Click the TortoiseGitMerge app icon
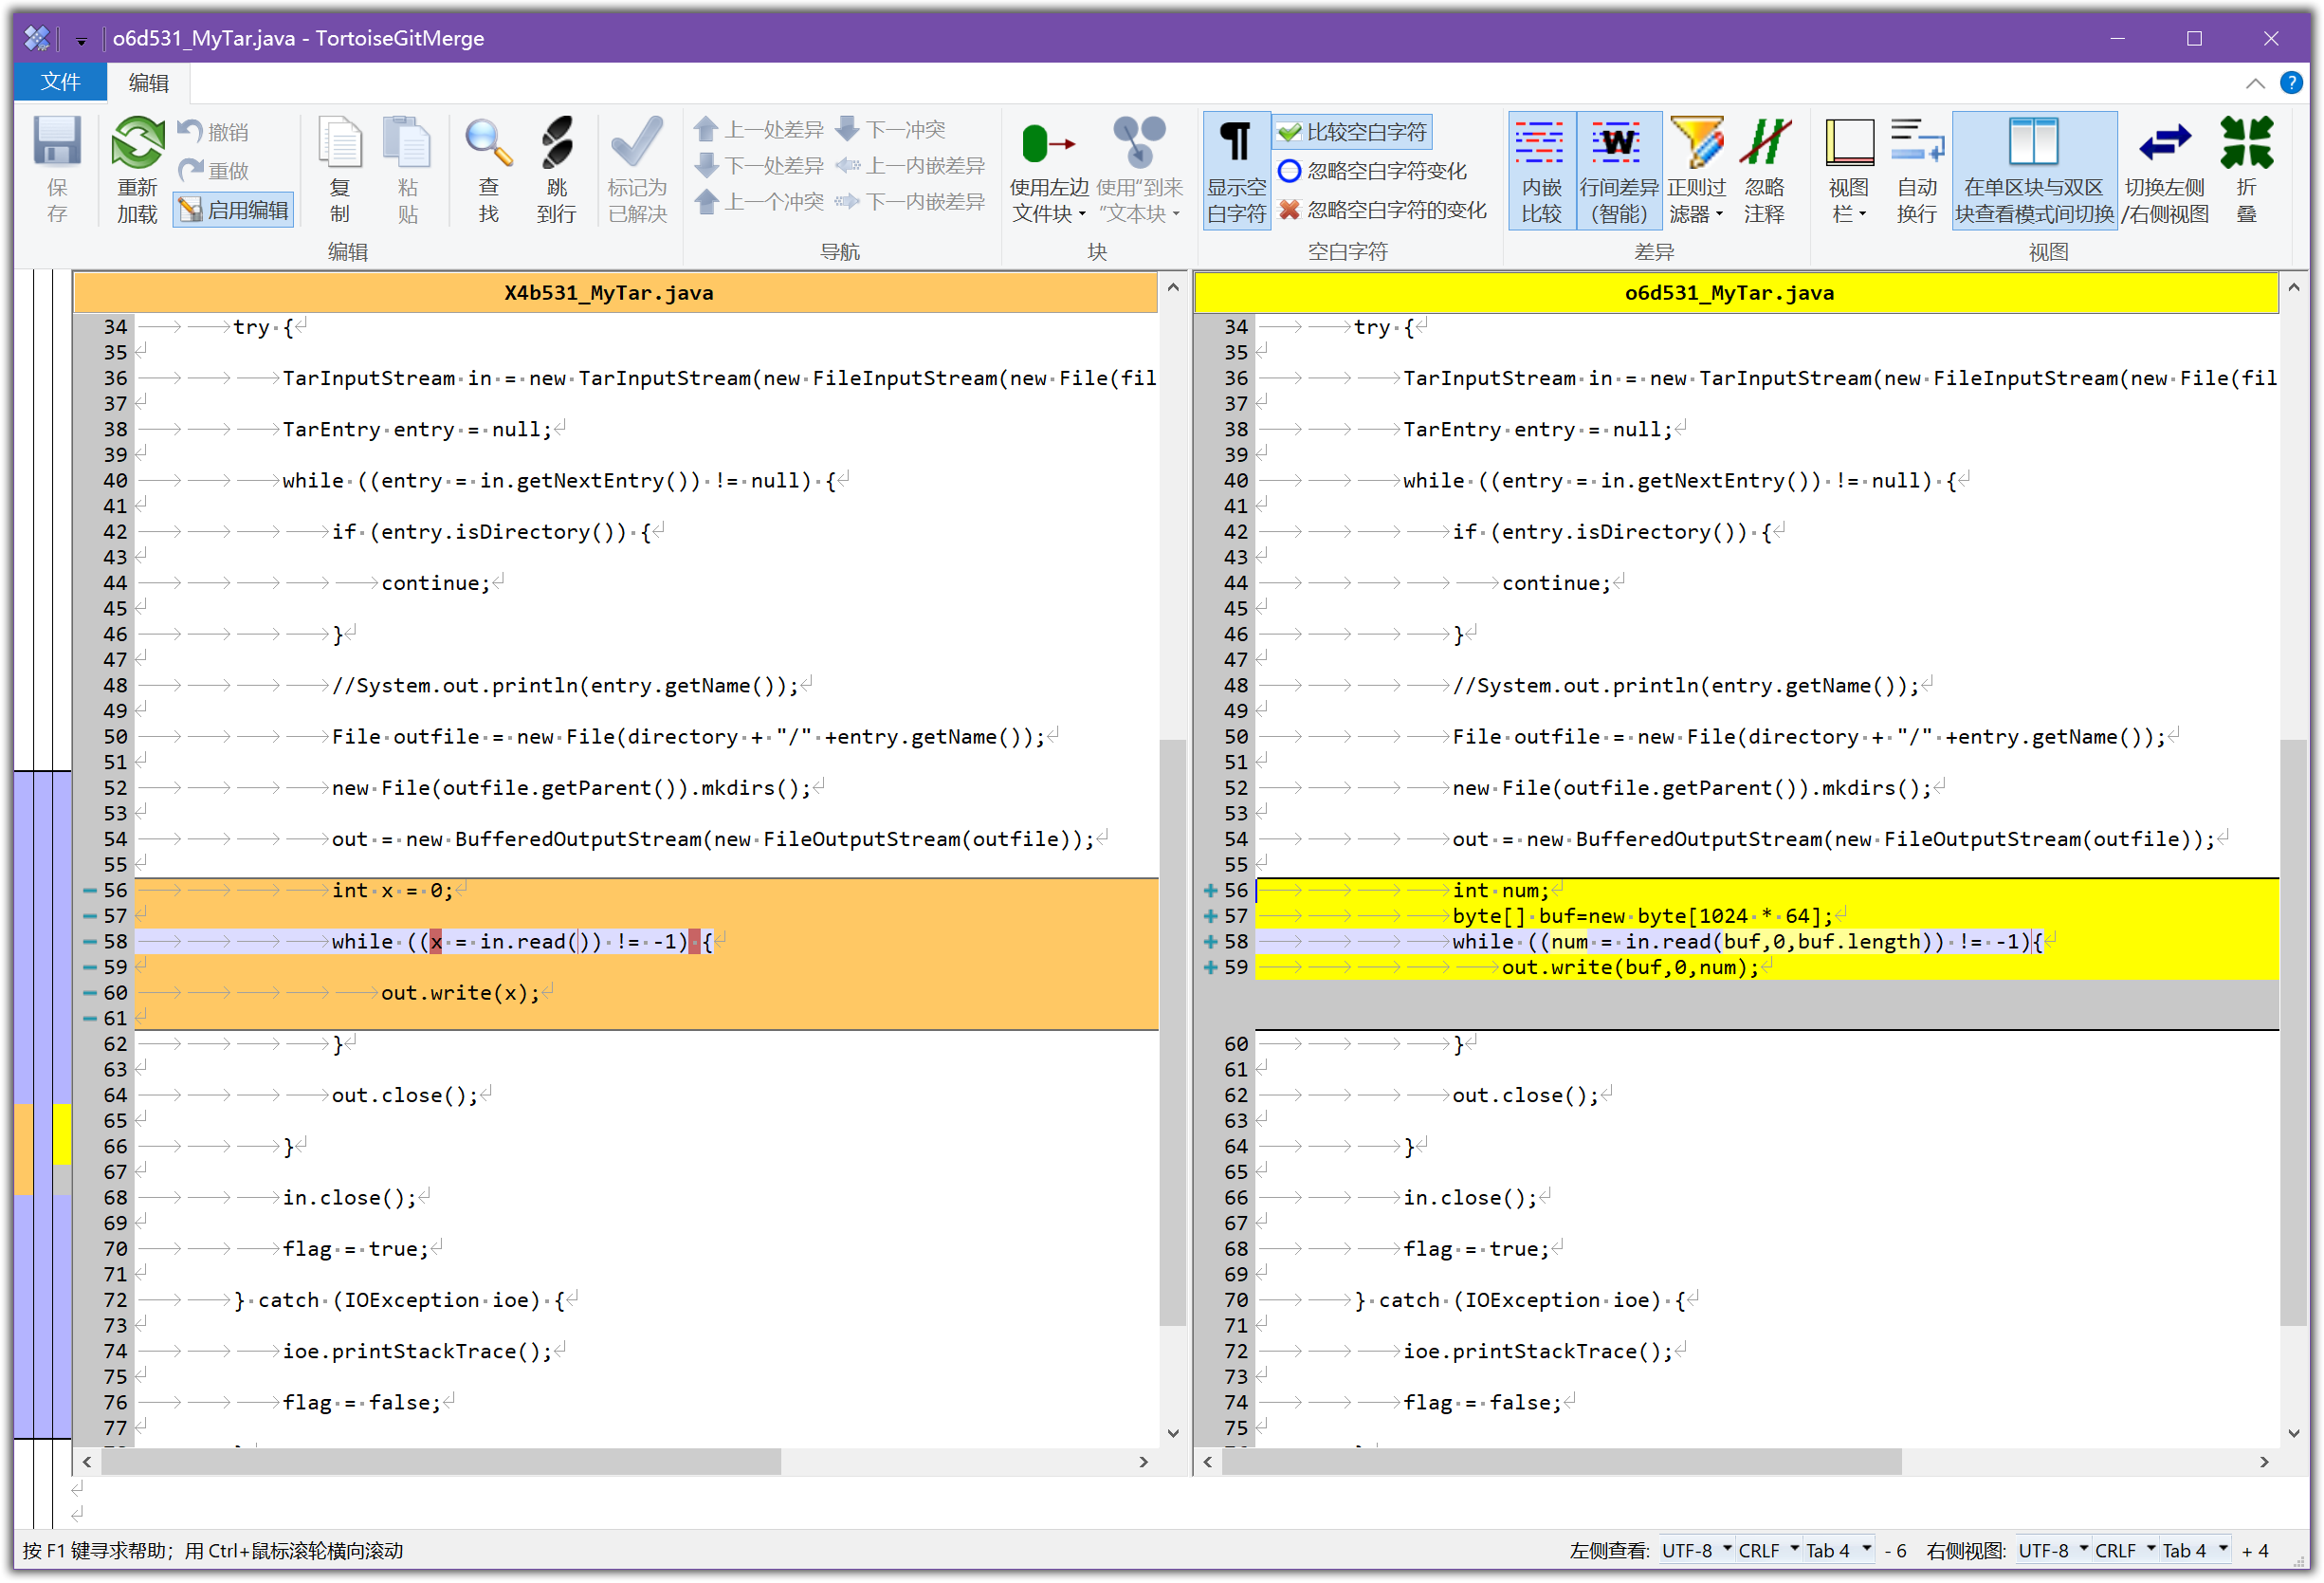Viewport: 2324px width, 1583px height. (37, 38)
